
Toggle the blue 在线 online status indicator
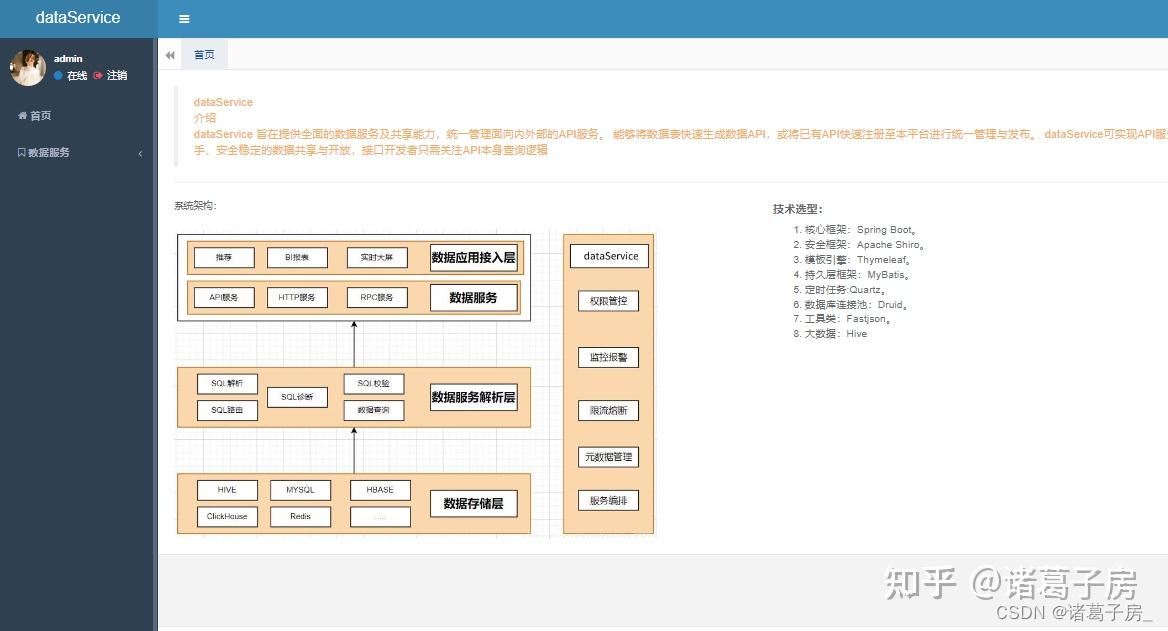[x=57, y=75]
